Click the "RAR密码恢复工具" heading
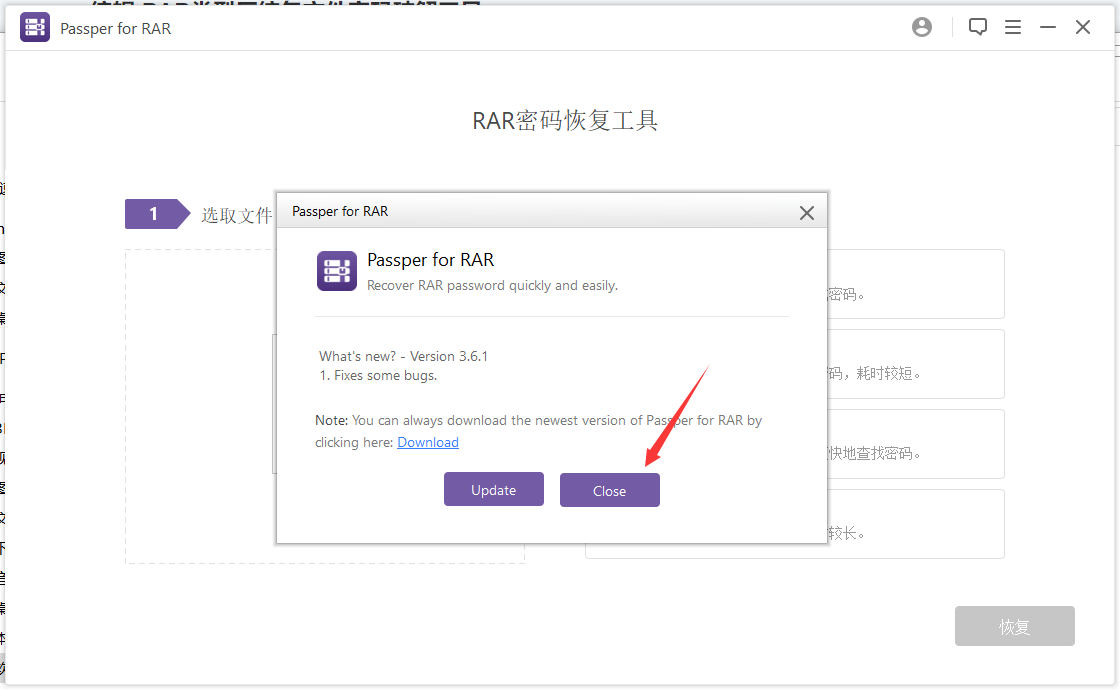The image size is (1120, 690). point(565,121)
